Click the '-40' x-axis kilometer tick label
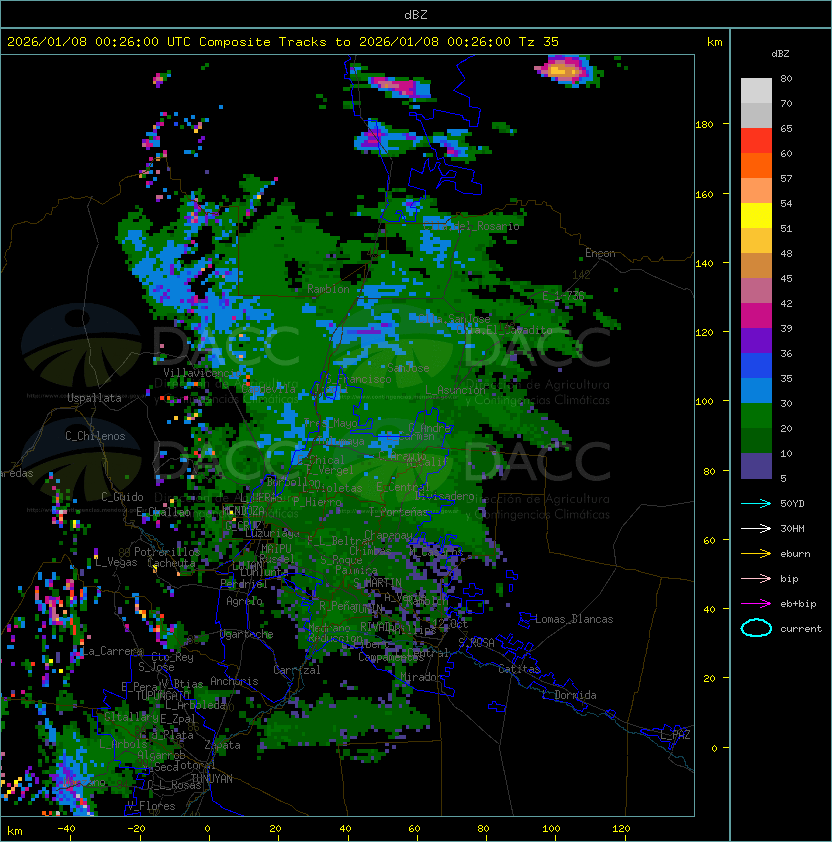The image size is (832, 842). [x=66, y=829]
